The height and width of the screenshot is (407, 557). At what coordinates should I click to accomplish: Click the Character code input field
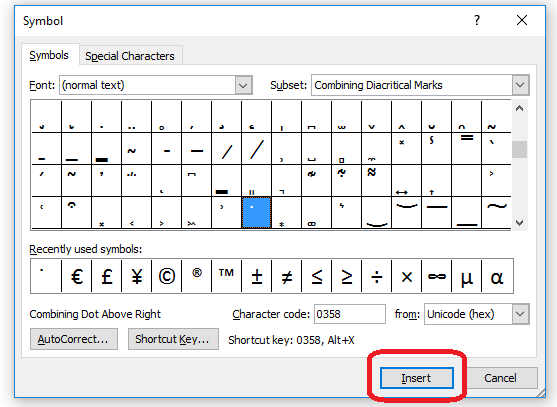(x=350, y=314)
